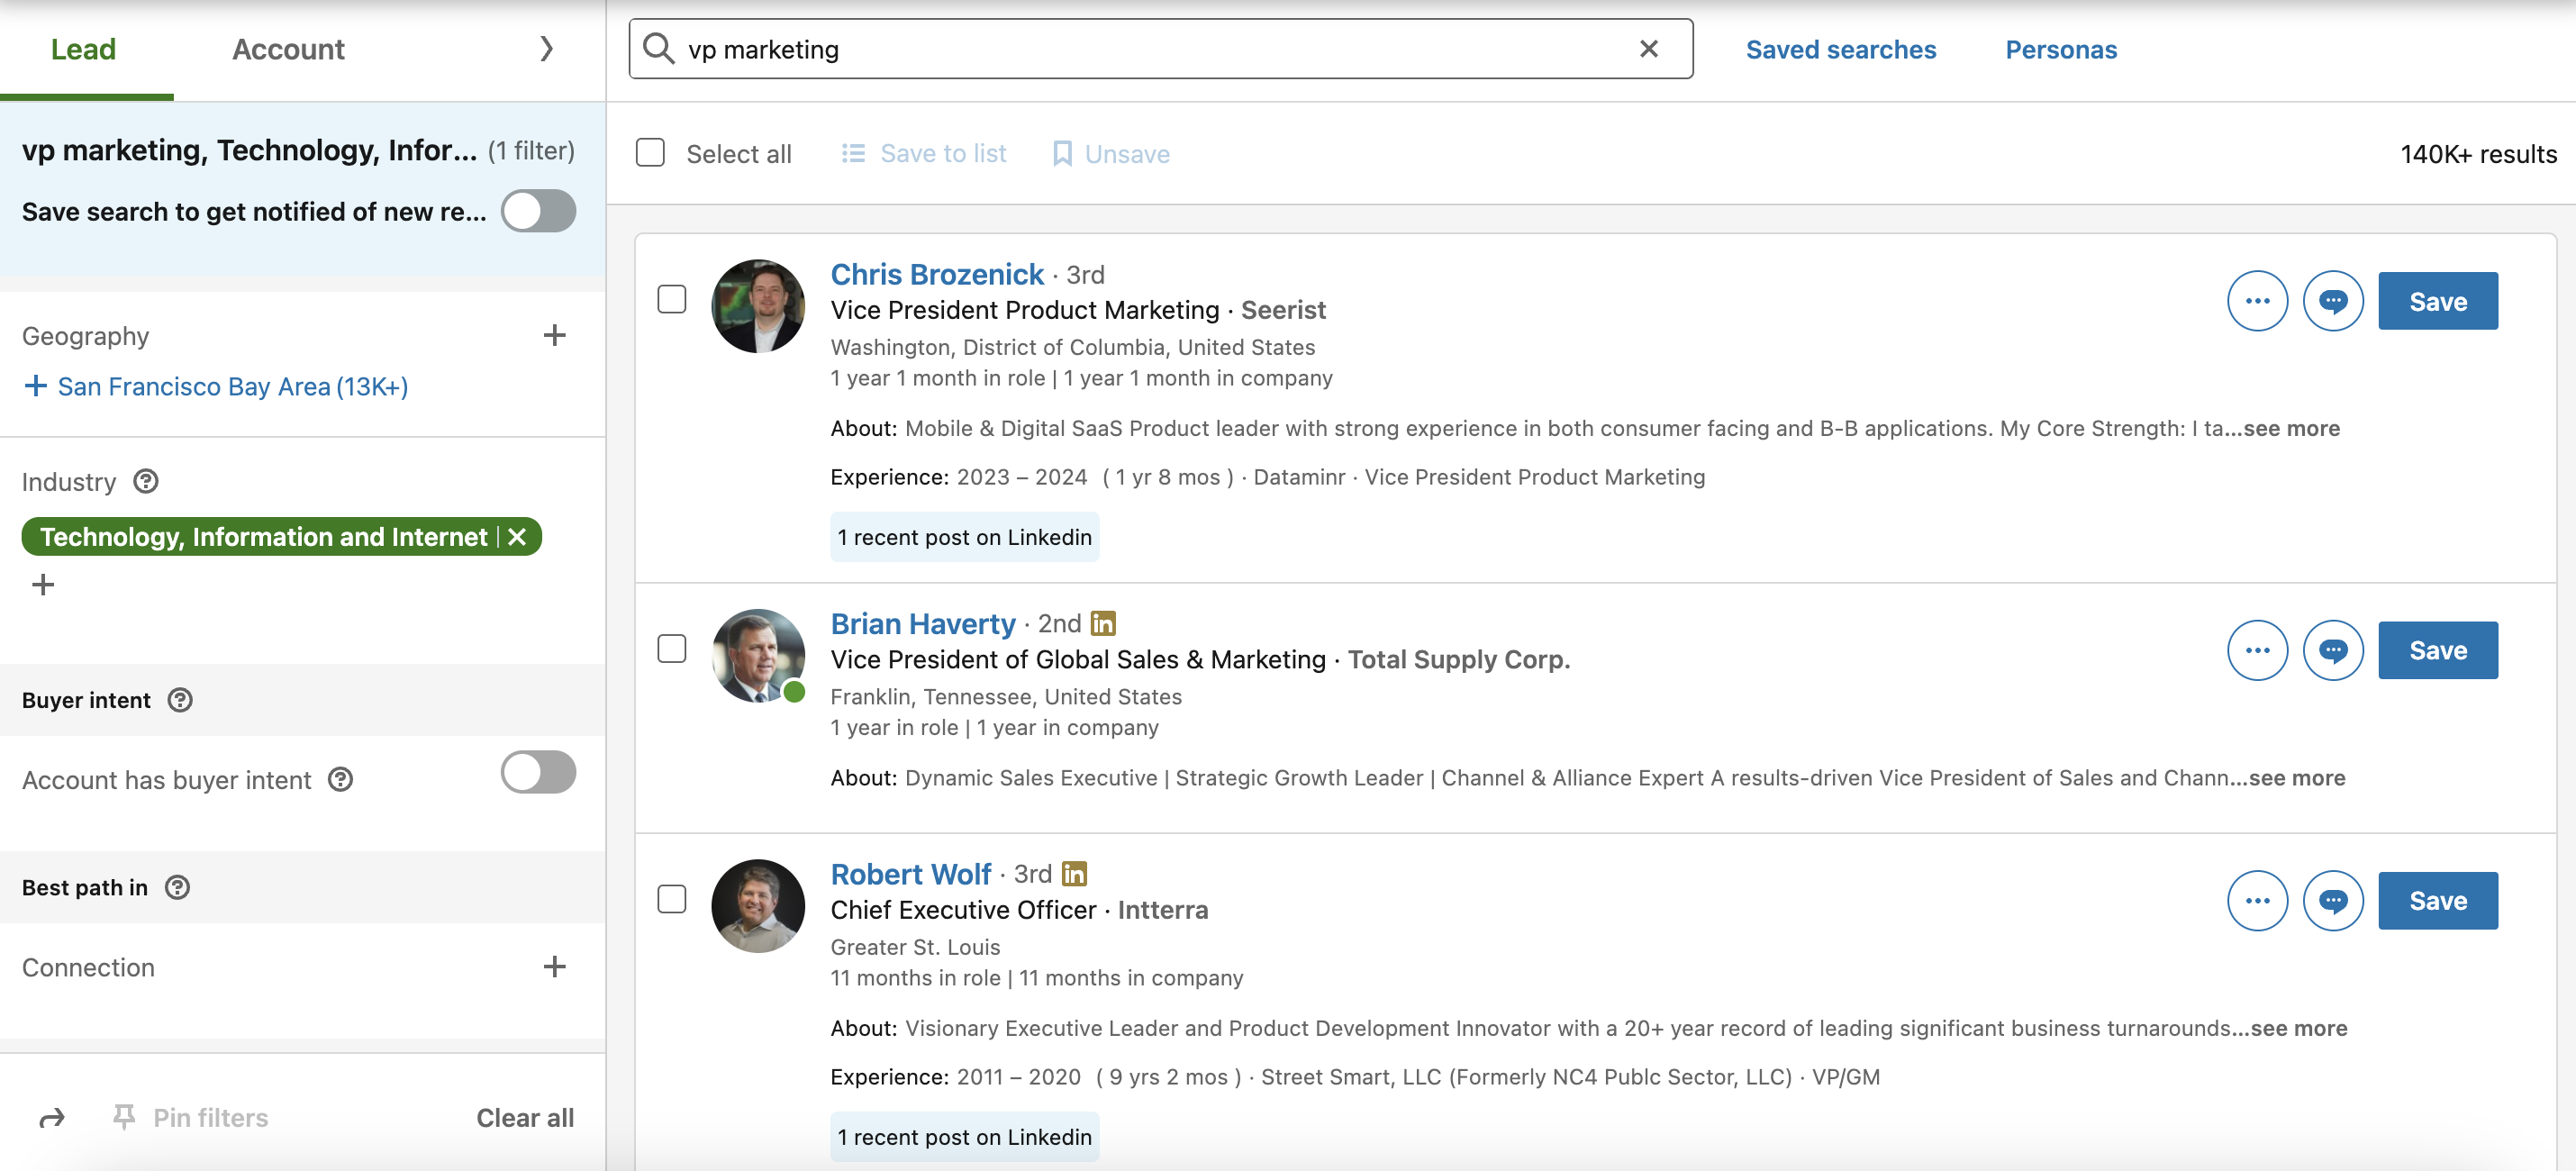Click the share search arrow icon
The image size is (2576, 1171).
point(52,1118)
